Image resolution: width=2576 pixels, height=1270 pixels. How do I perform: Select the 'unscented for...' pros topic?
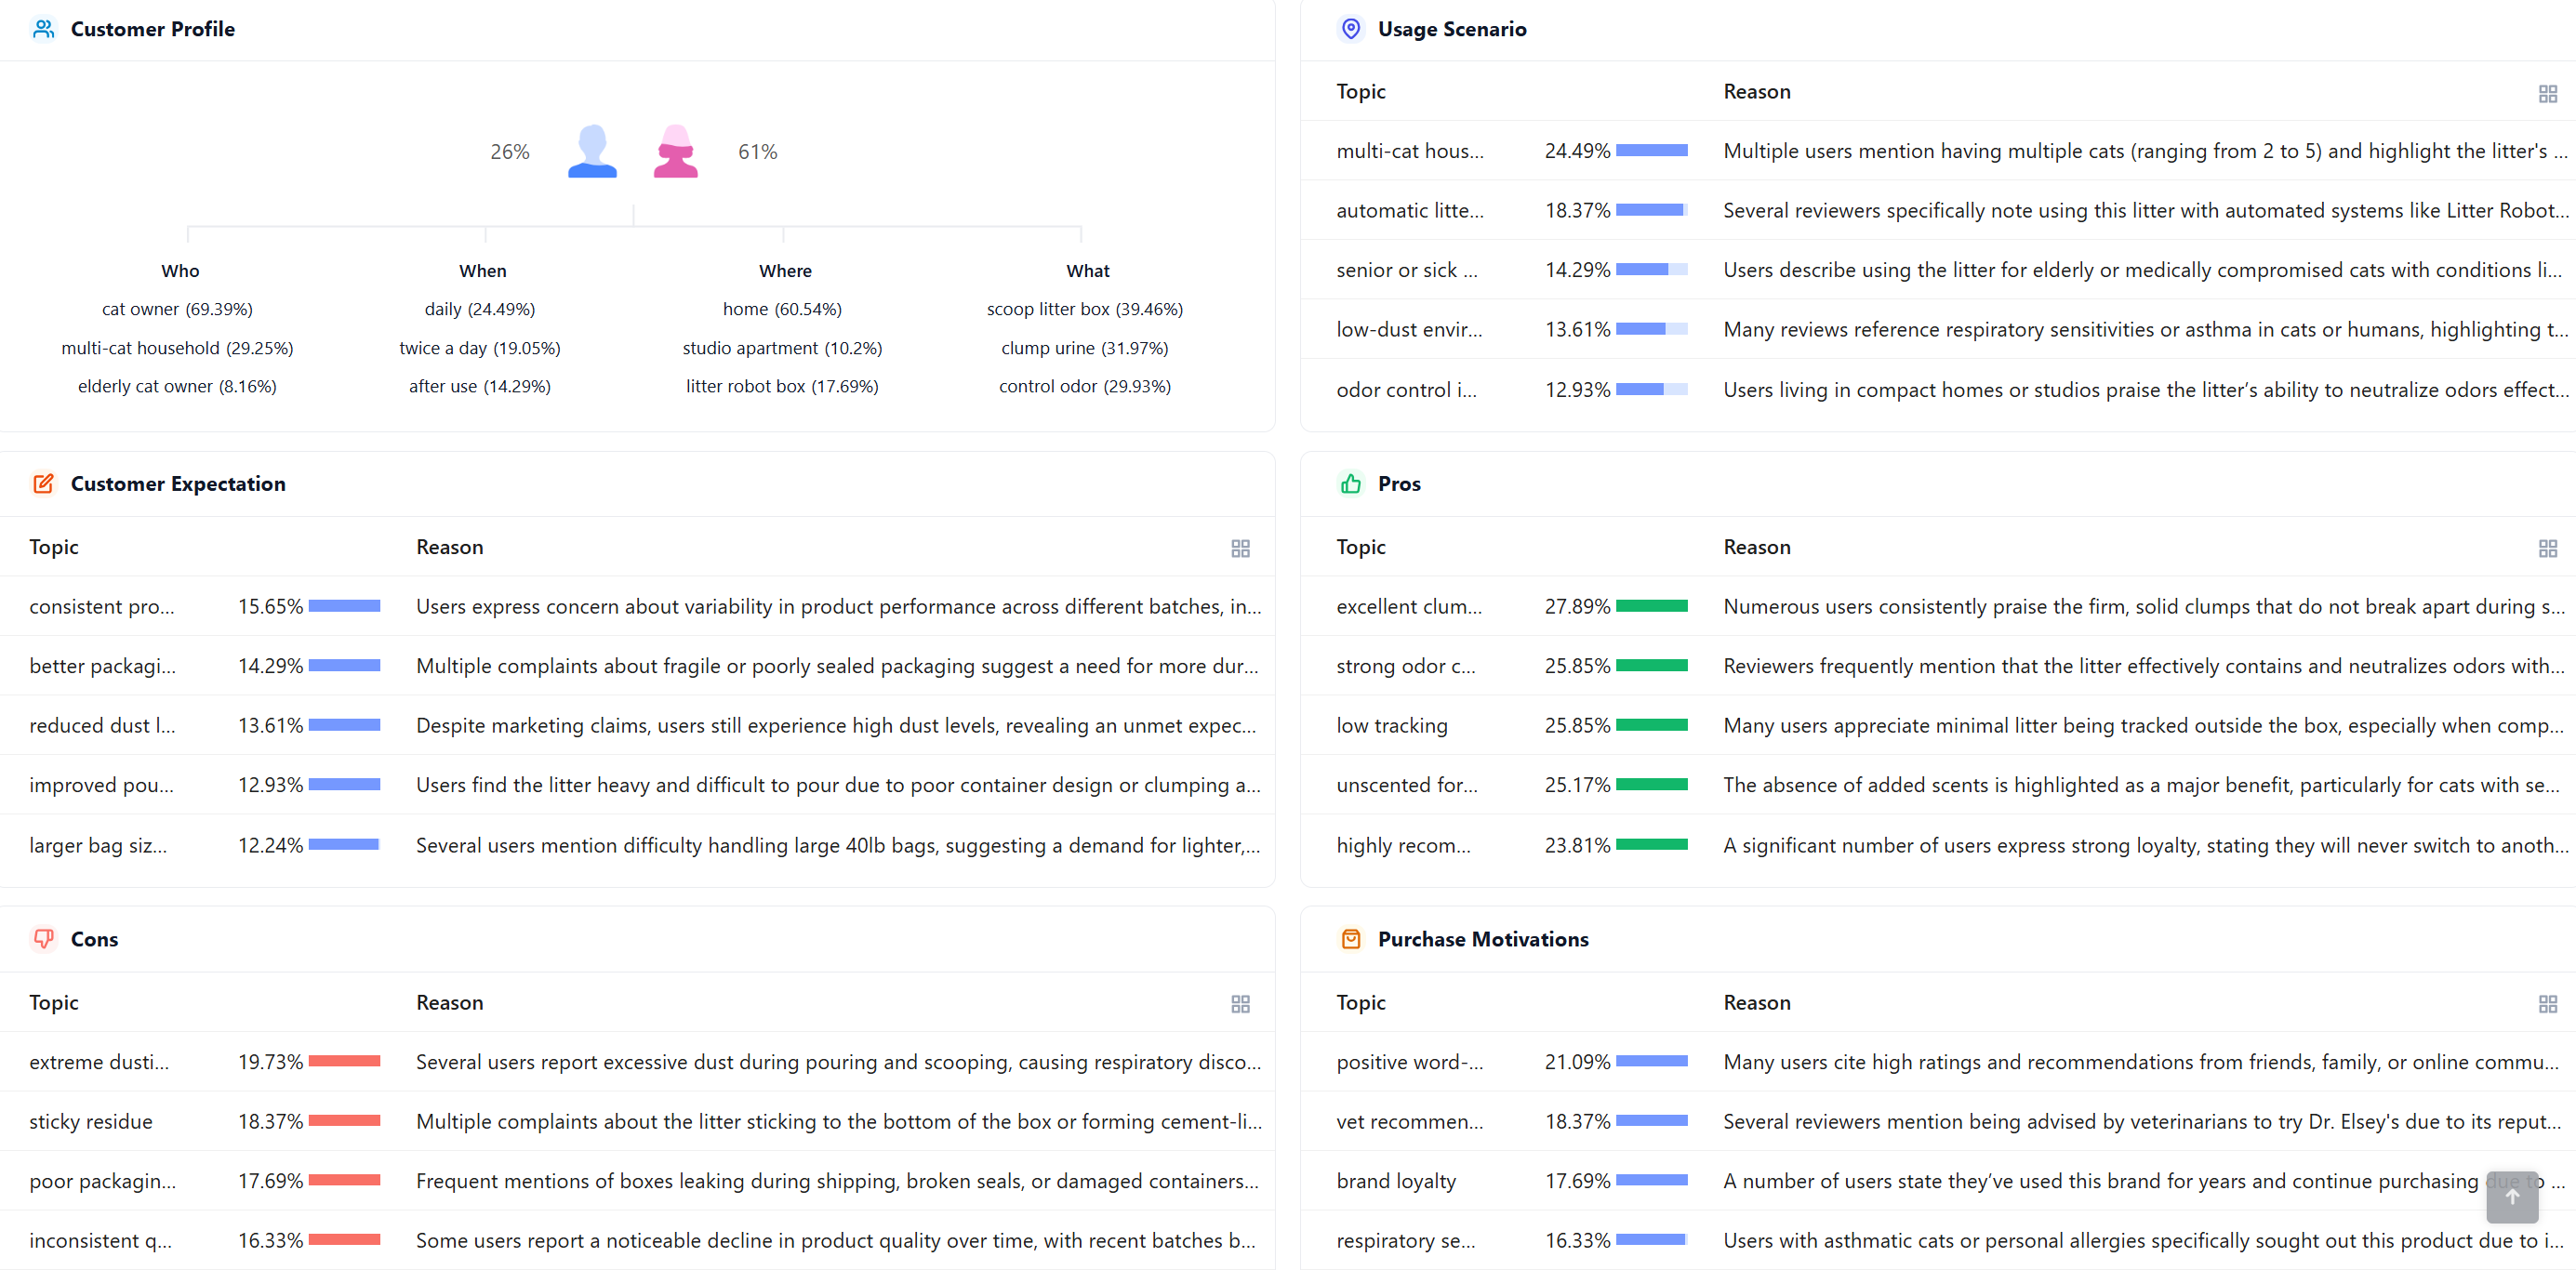[x=1406, y=786]
